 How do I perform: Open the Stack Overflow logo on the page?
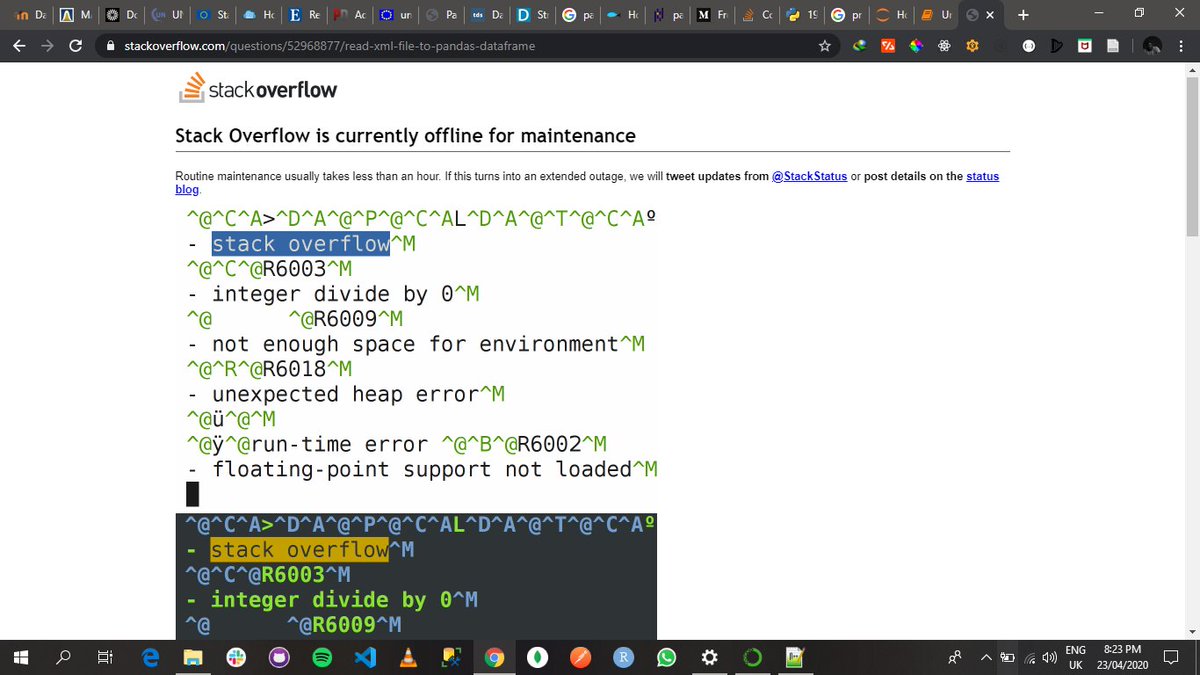[257, 90]
